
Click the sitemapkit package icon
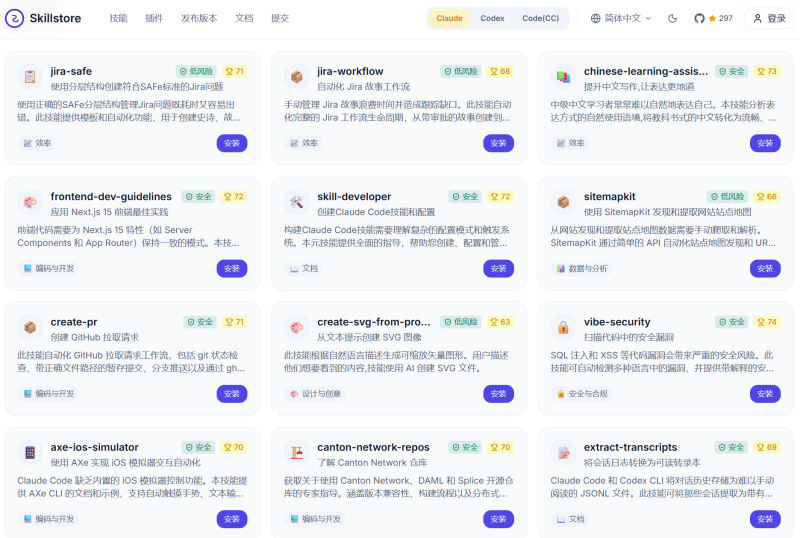click(x=563, y=202)
